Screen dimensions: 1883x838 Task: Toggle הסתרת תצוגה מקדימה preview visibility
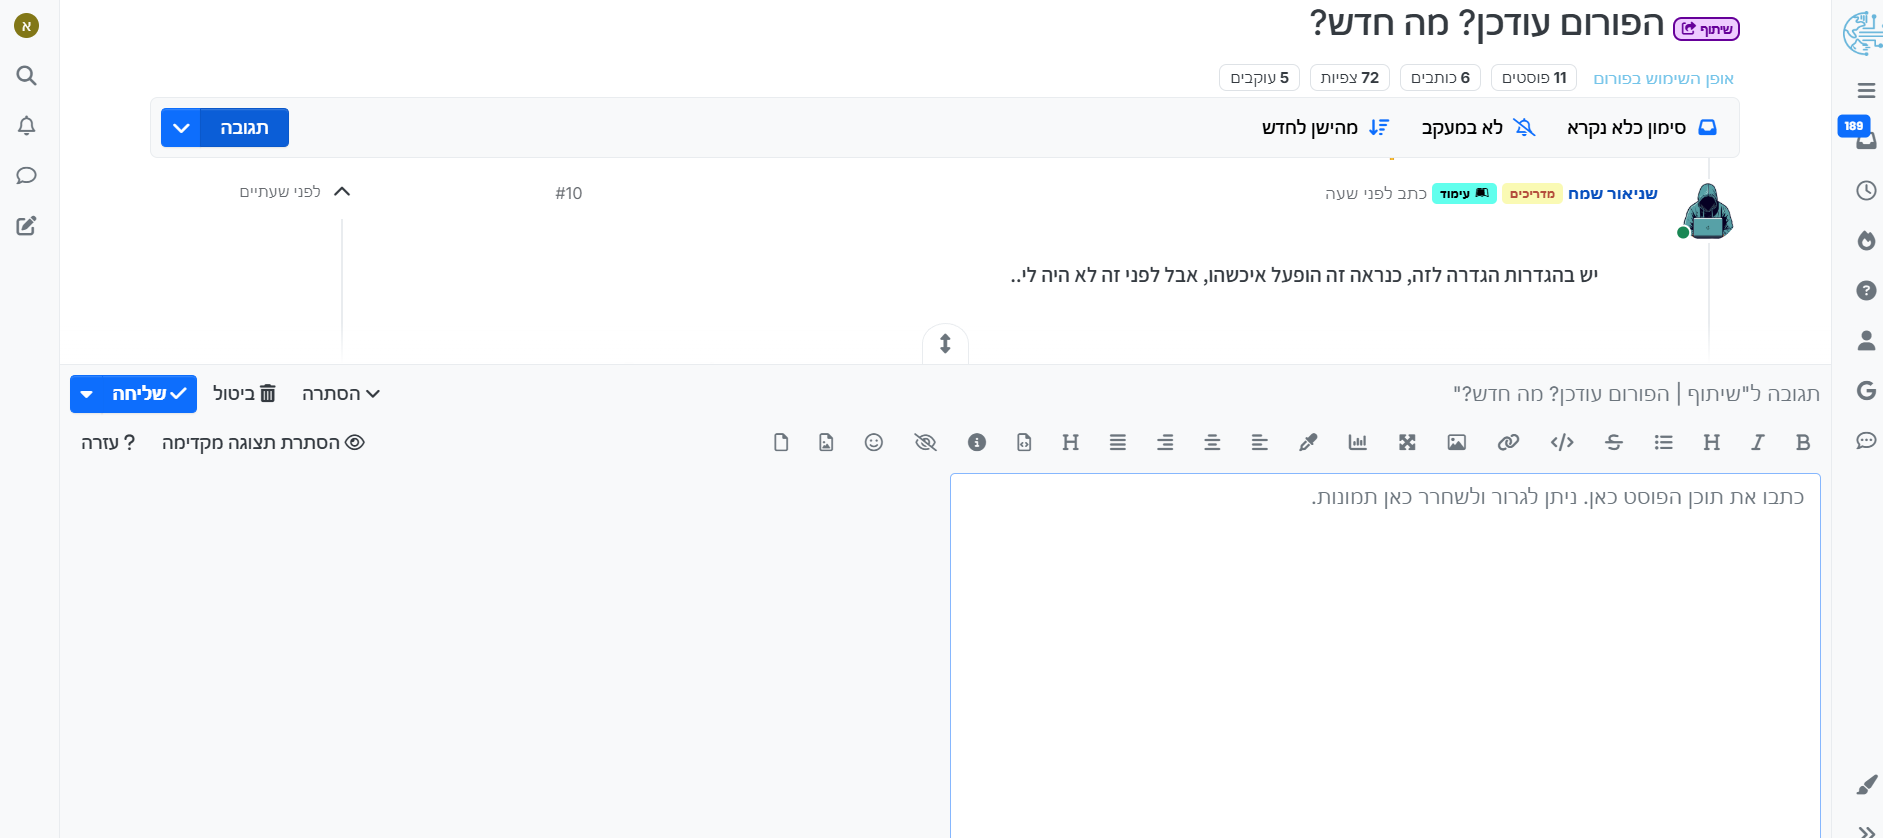click(263, 442)
